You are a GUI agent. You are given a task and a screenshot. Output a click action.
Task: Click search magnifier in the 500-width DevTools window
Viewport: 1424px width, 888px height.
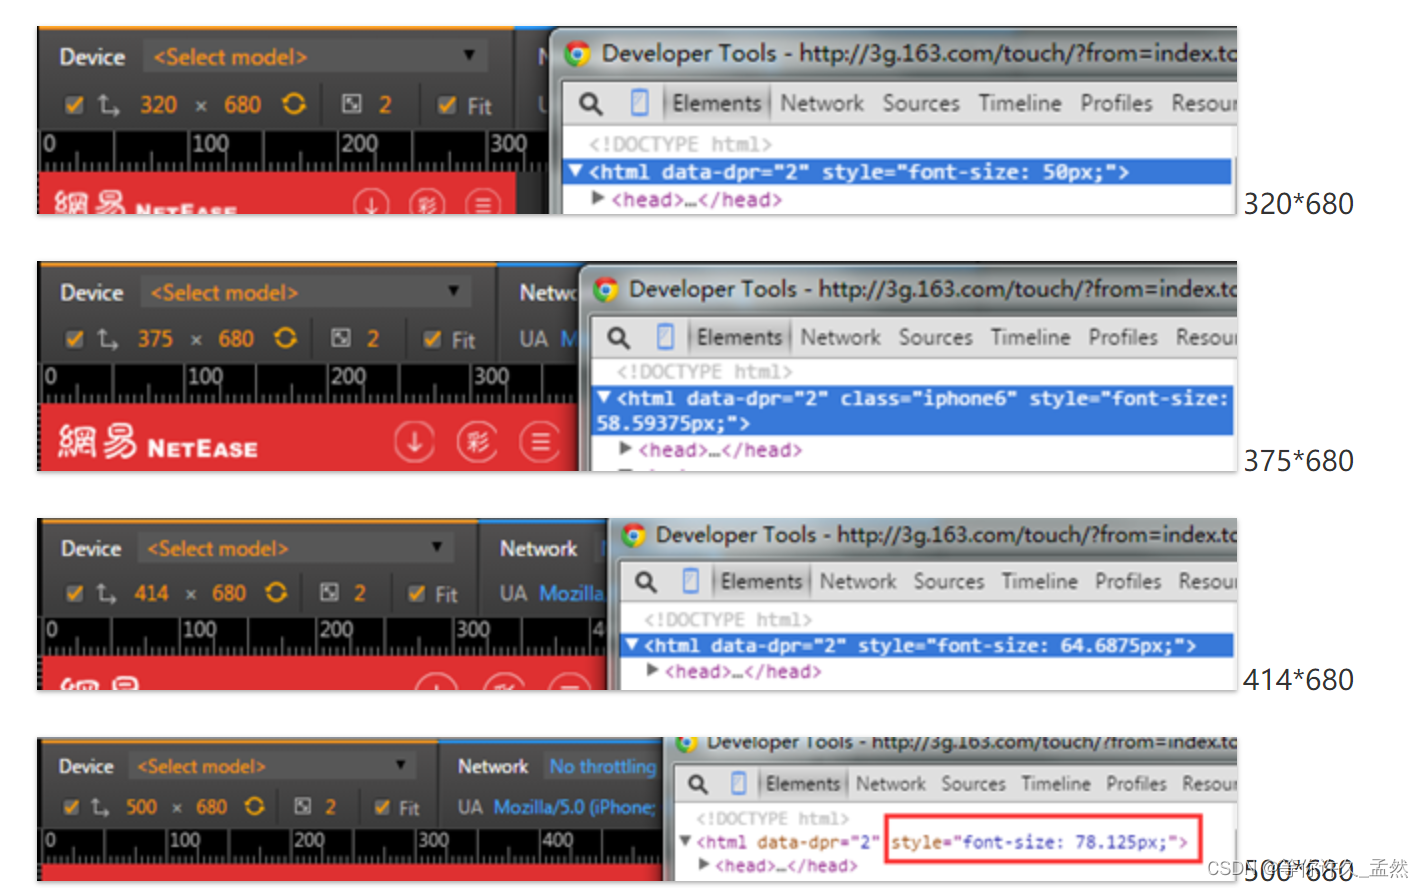[x=698, y=783]
